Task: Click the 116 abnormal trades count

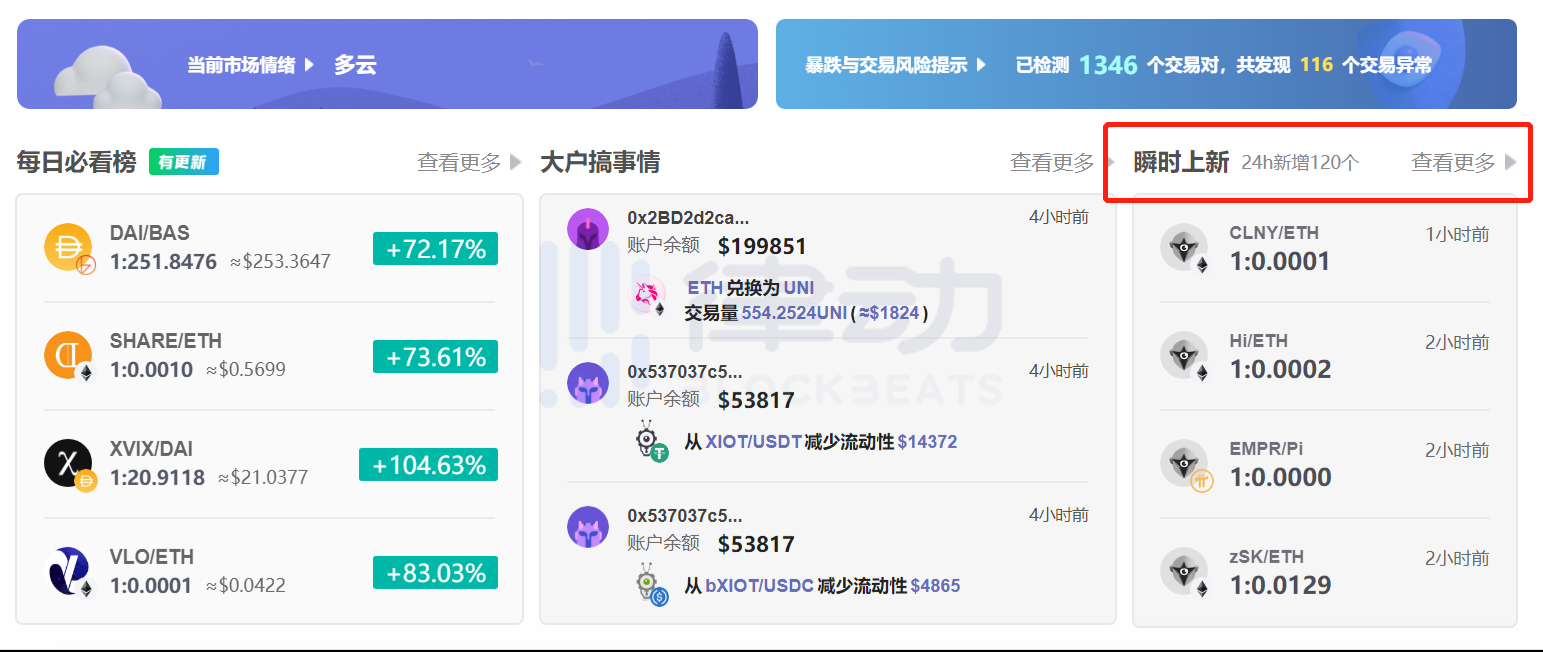Action: pyautogui.click(x=1316, y=65)
